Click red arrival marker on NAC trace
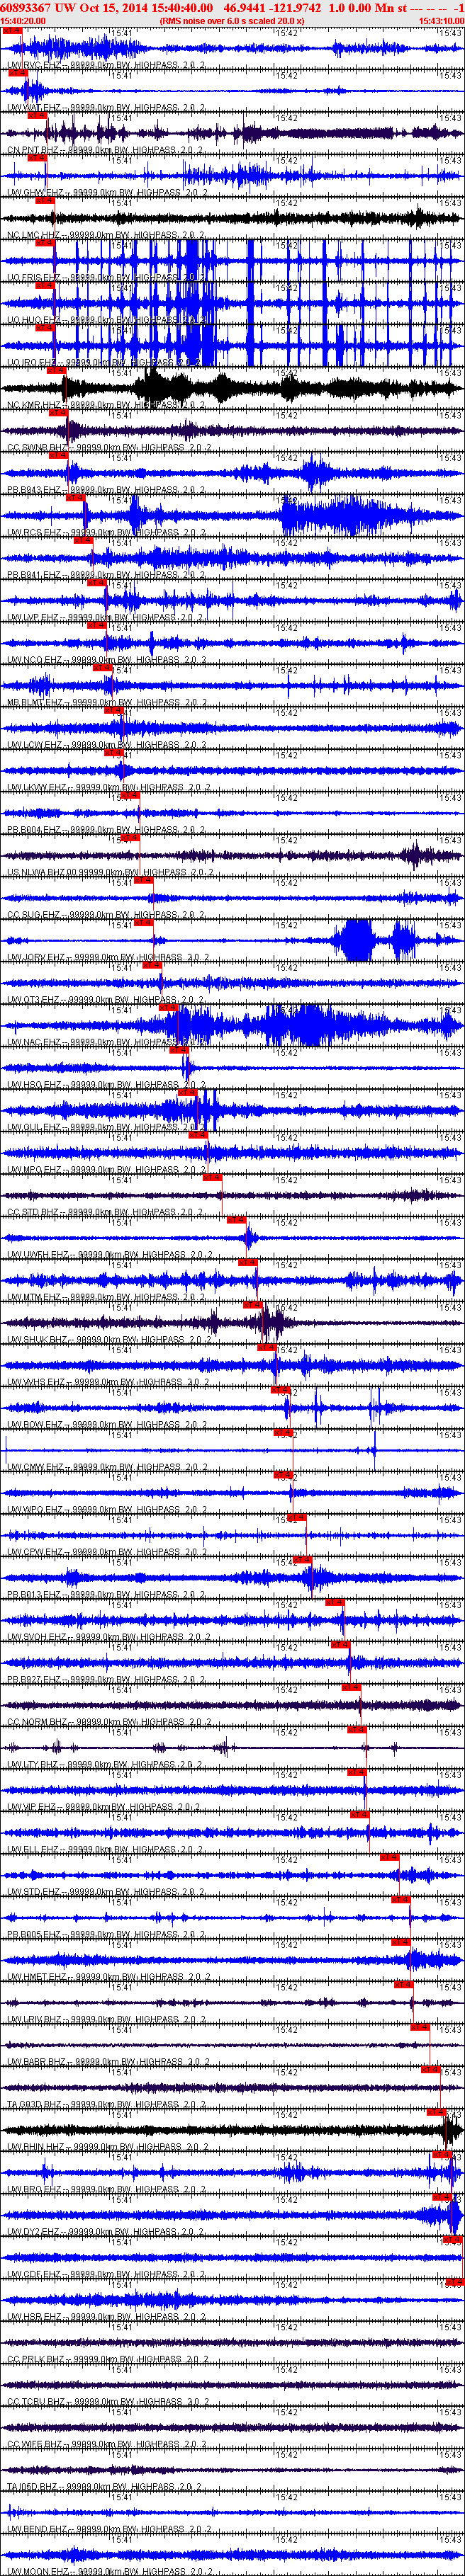Viewport: 465px width, 2576px height. pyautogui.click(x=169, y=1008)
